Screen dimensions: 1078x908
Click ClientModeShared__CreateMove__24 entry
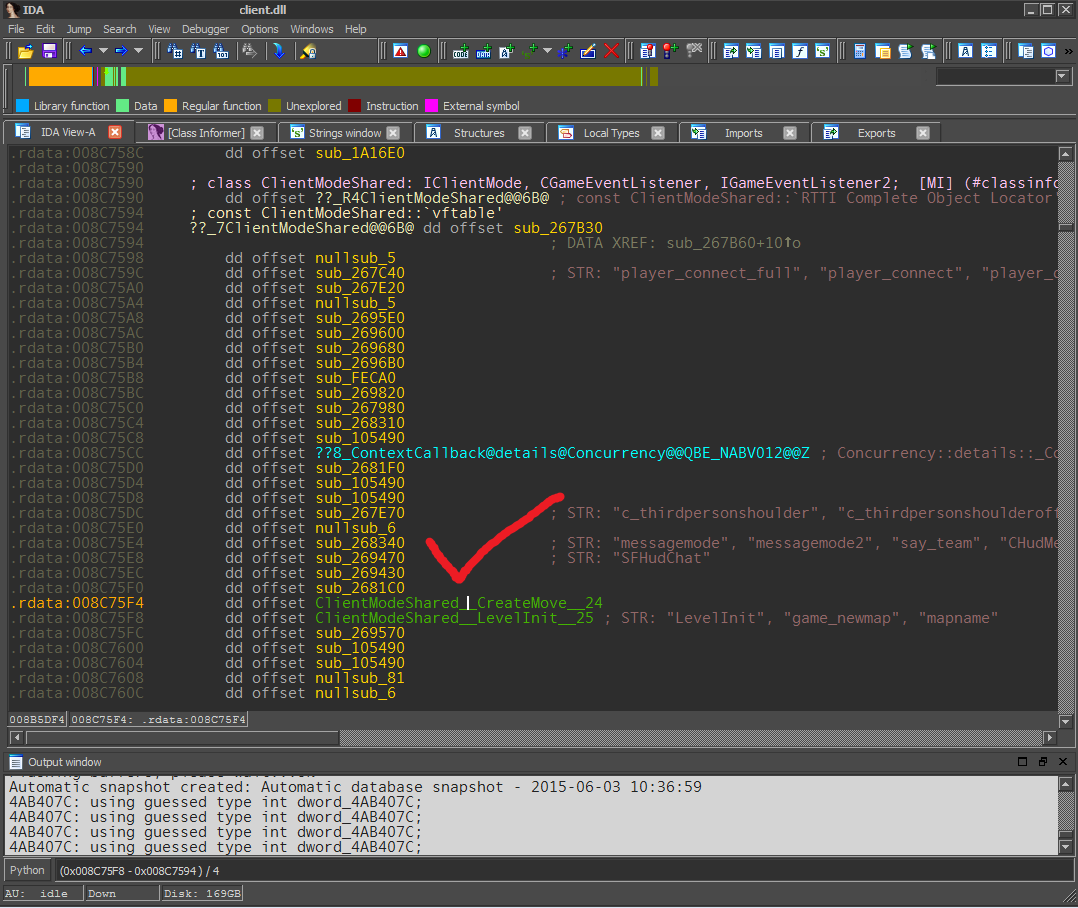pos(459,603)
